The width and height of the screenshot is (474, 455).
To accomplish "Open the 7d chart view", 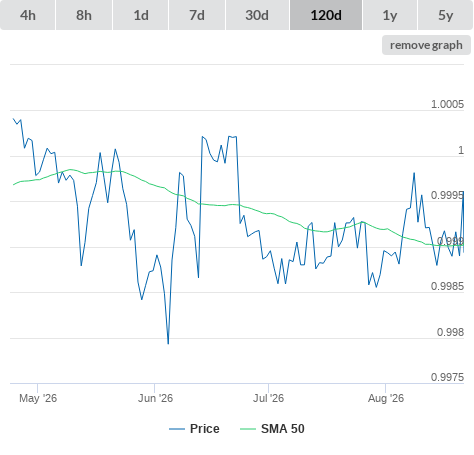I will pos(197,15).
